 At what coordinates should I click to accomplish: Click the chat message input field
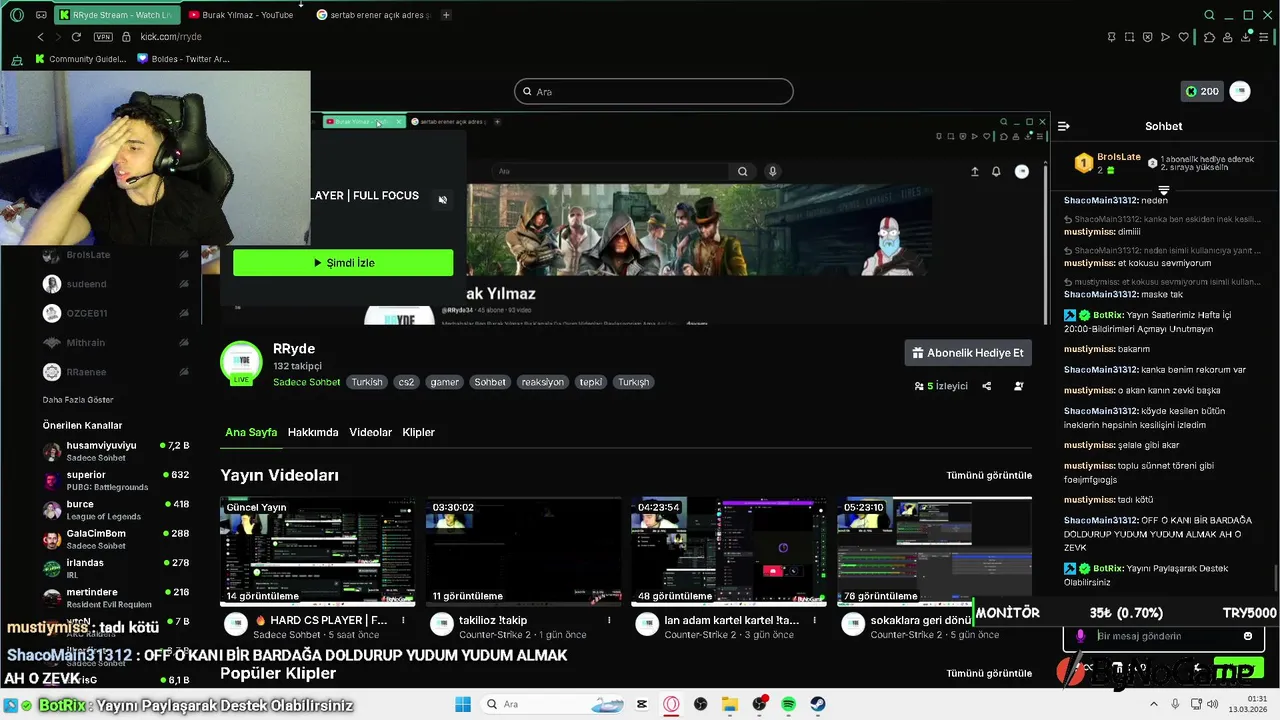pyautogui.click(x=1164, y=636)
